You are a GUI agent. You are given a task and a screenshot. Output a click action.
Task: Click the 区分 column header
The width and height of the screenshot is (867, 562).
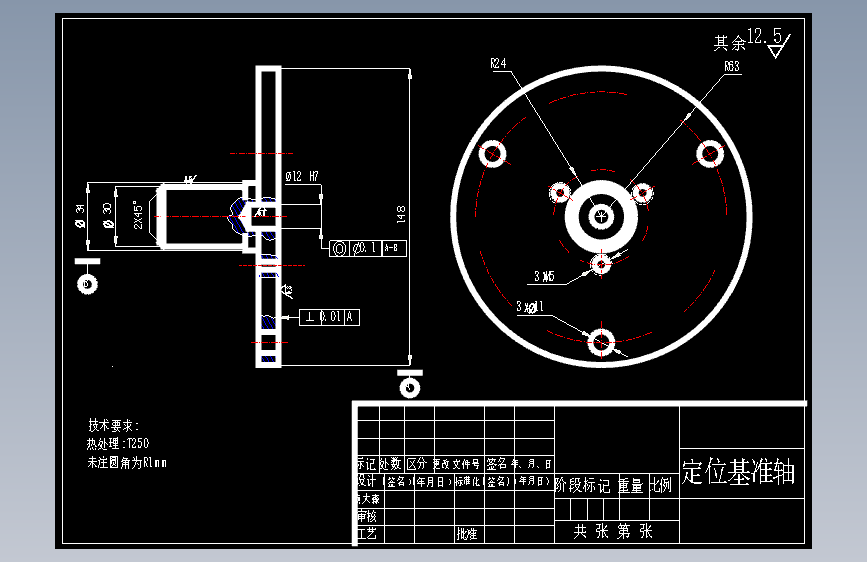tap(417, 464)
